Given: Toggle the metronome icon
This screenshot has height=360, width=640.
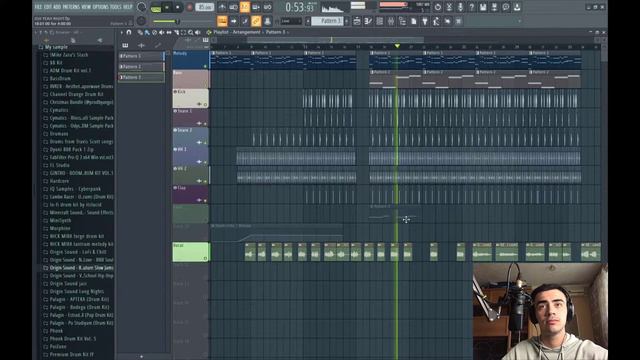Looking at the screenshot, I should 222,7.
